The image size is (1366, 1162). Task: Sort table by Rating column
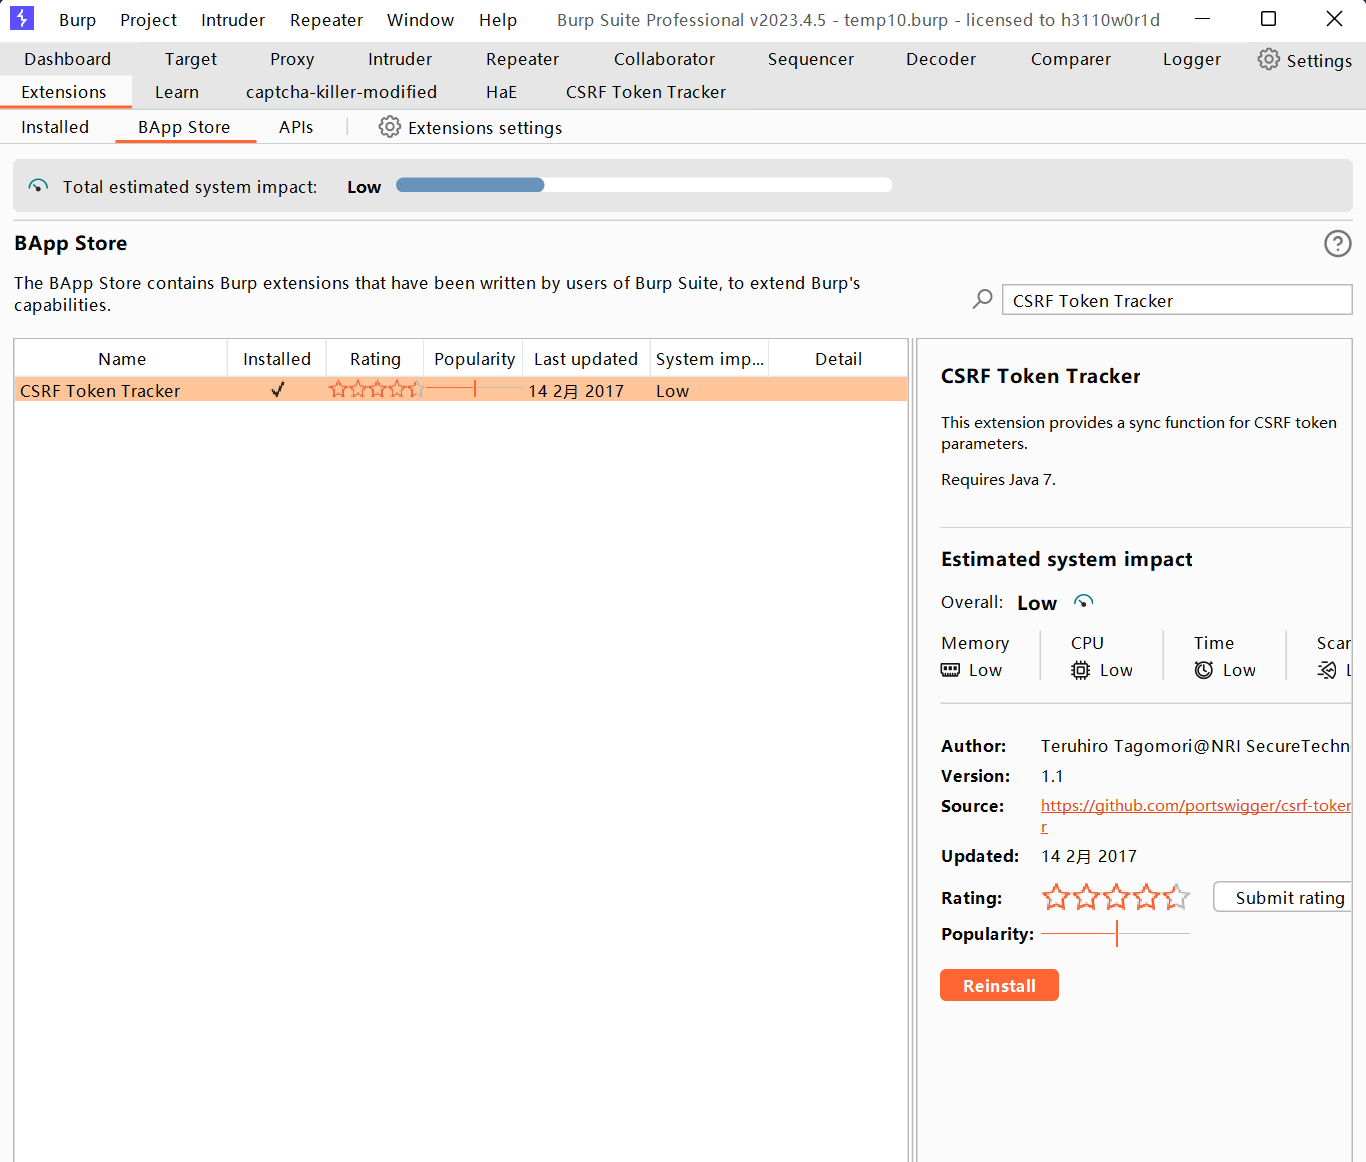click(375, 359)
